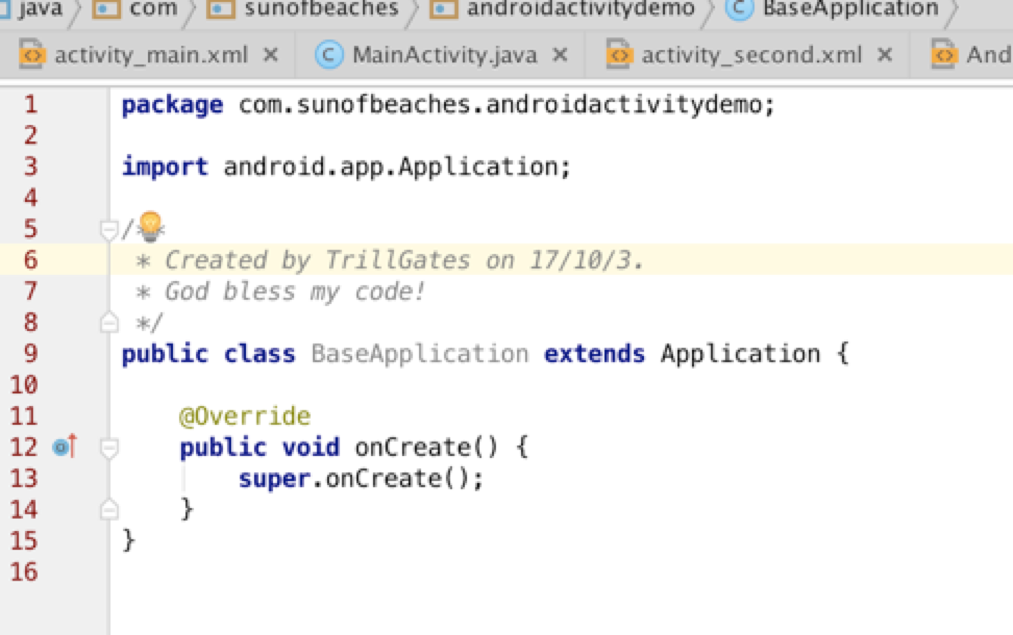Click the 'God bless my code!' comment
This screenshot has height=635, width=1013.
280,292
